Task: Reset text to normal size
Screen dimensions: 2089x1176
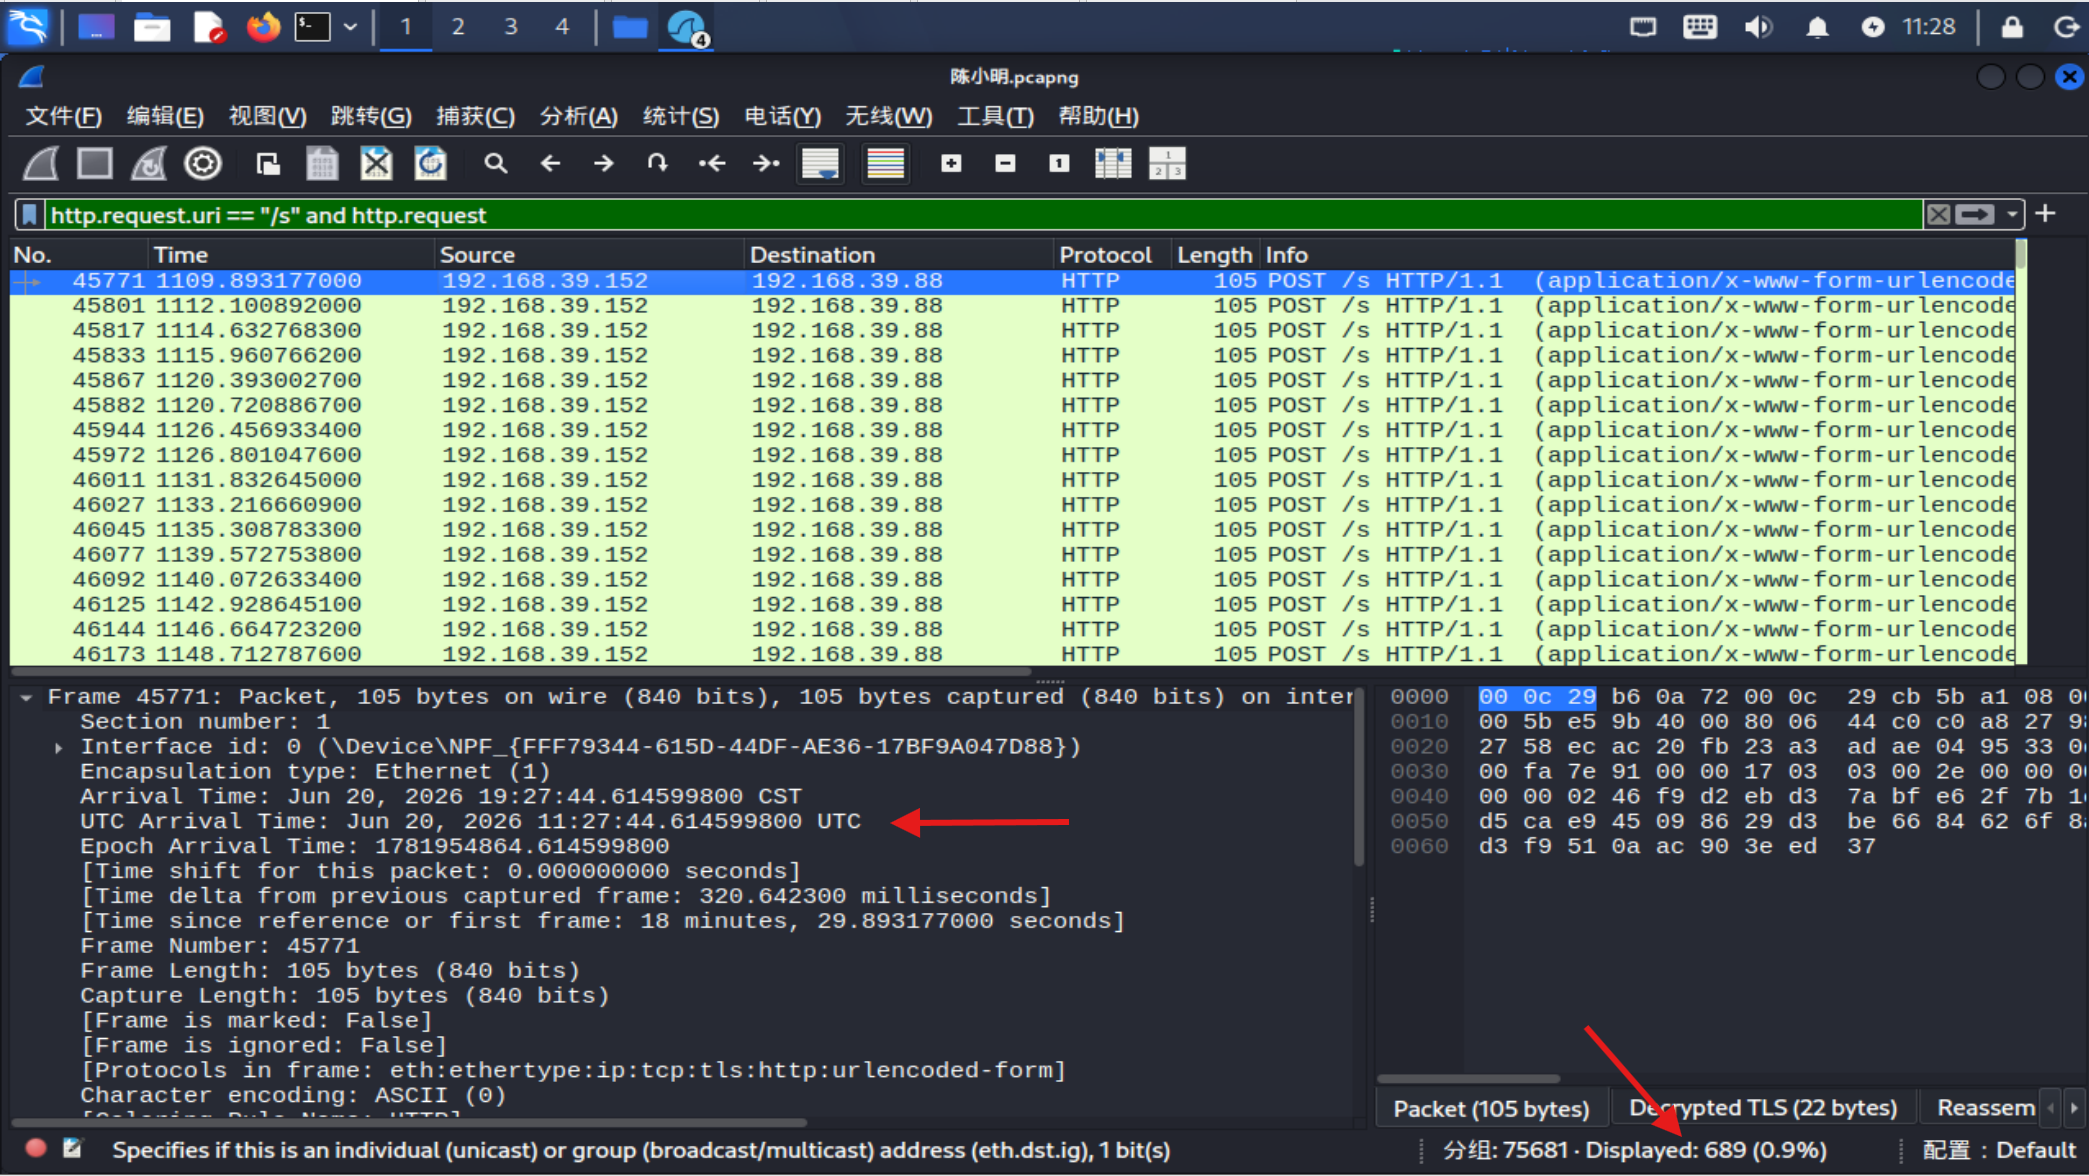Action: pos(1059,163)
